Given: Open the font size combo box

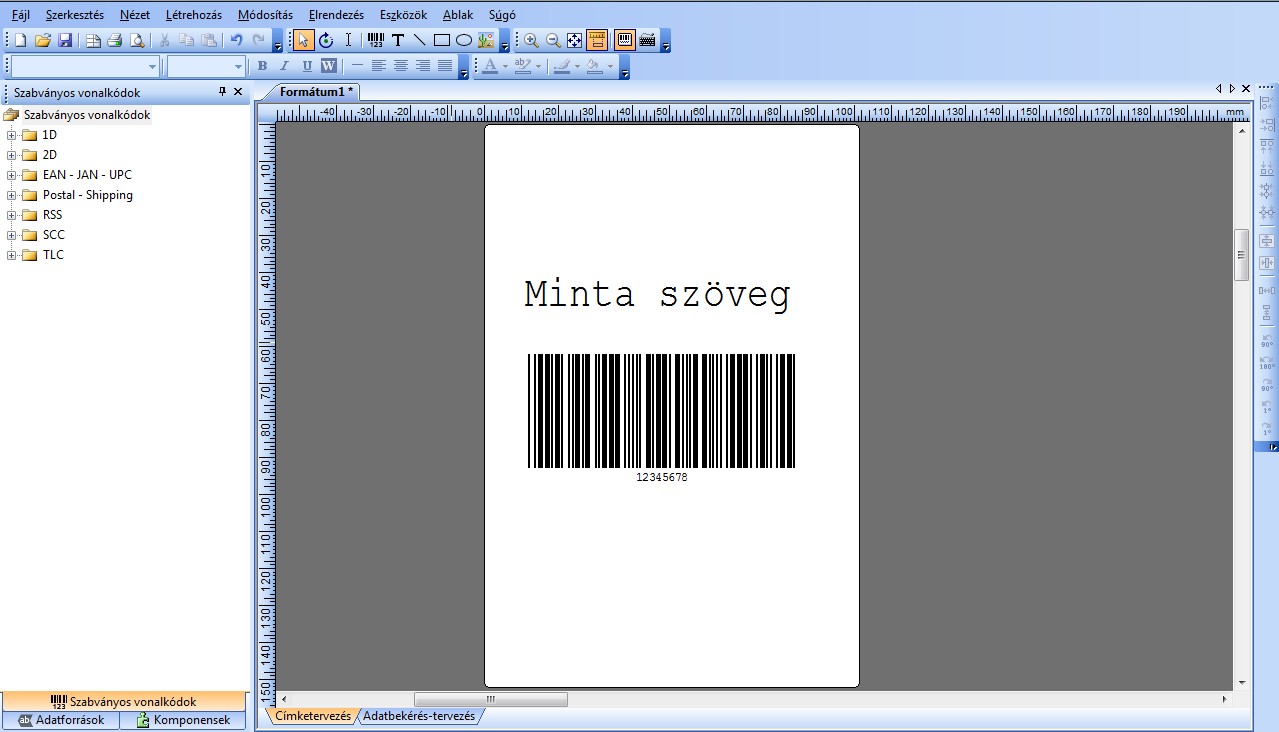Looking at the screenshot, I should pyautogui.click(x=206, y=66).
